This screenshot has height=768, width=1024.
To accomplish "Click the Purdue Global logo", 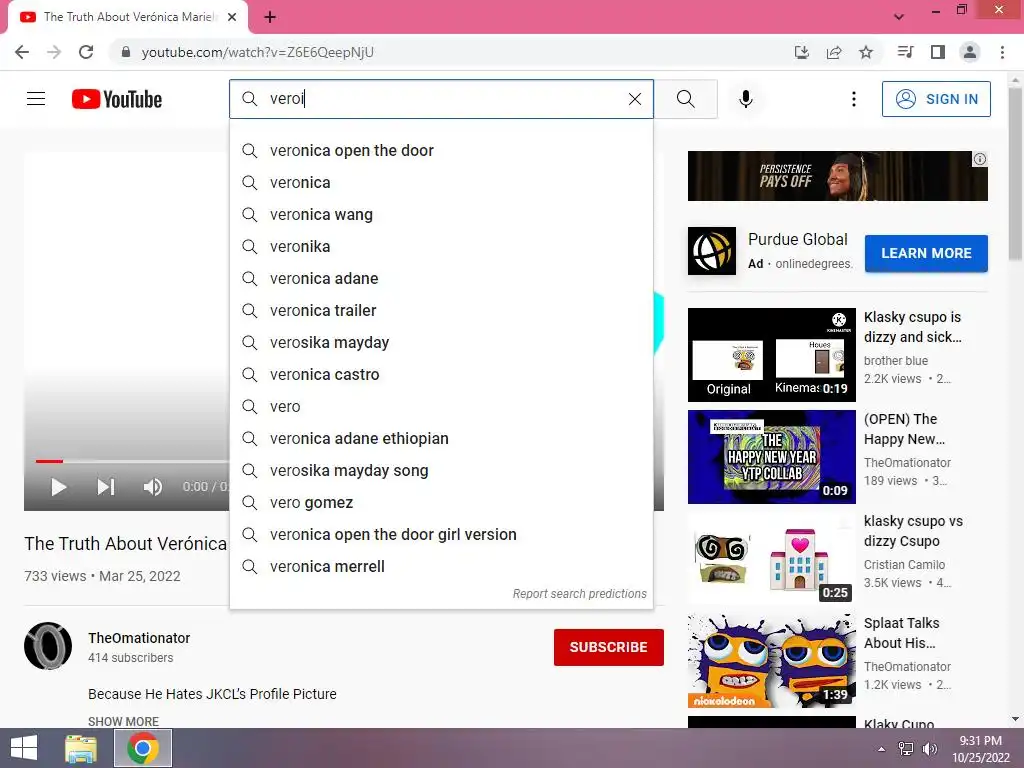I will click(712, 251).
